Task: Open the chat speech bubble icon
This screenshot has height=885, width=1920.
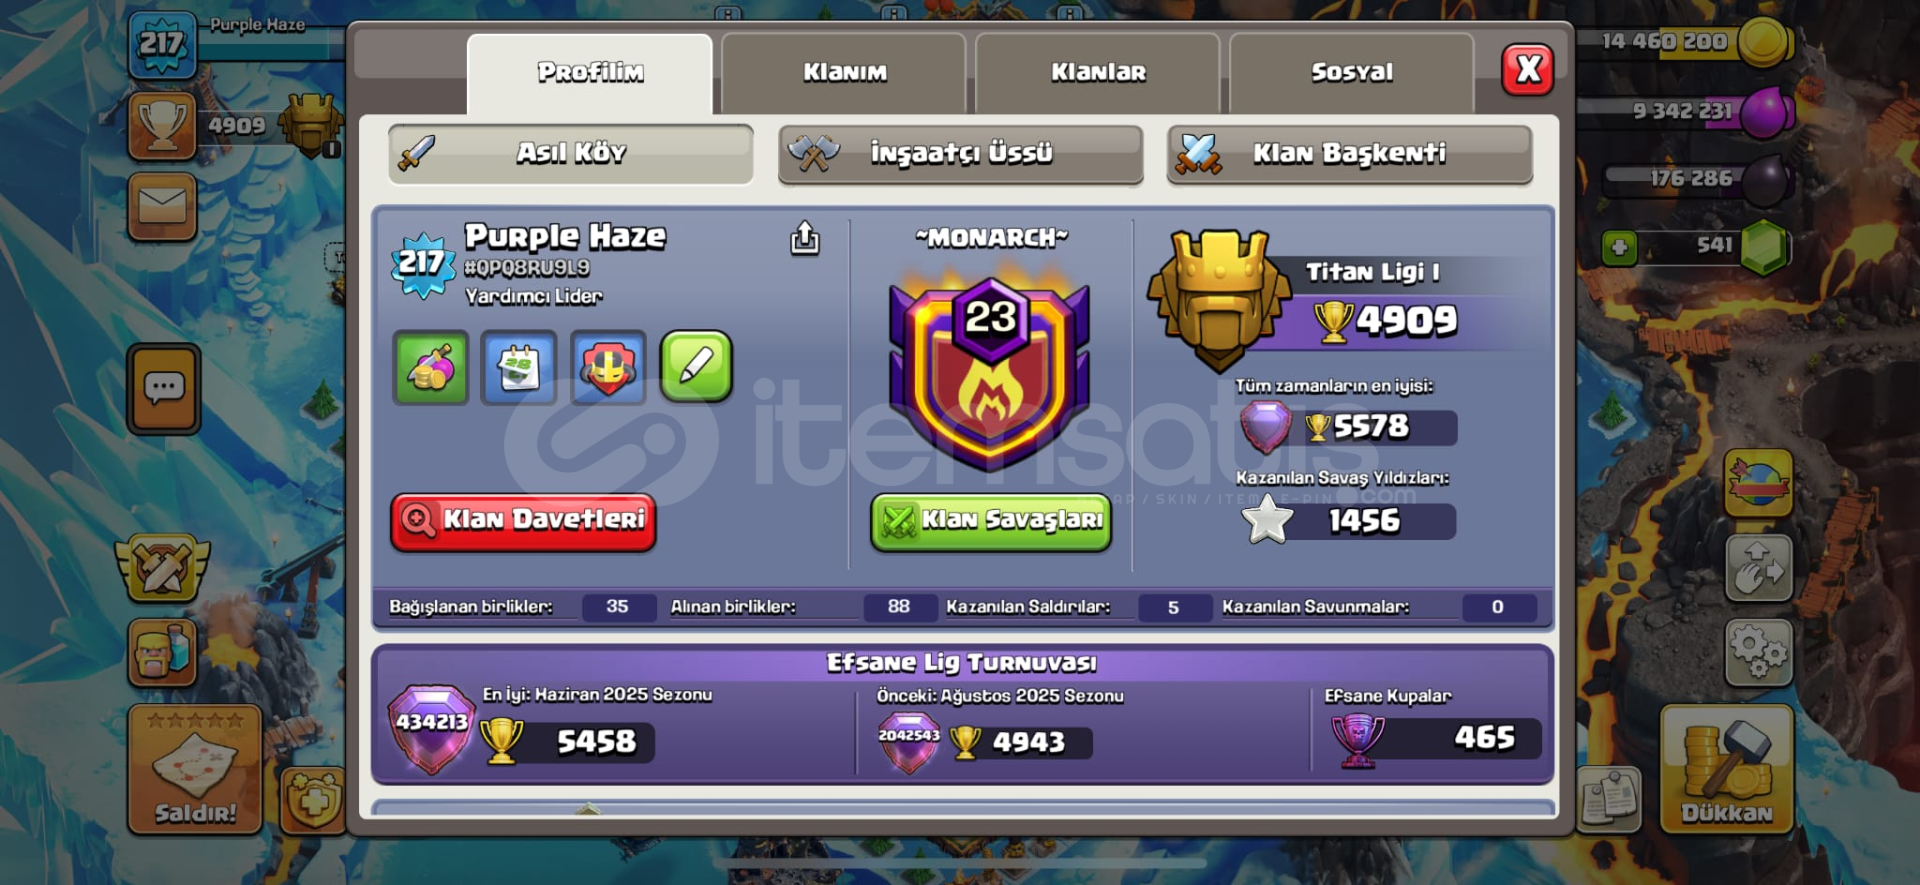Action: tap(164, 388)
